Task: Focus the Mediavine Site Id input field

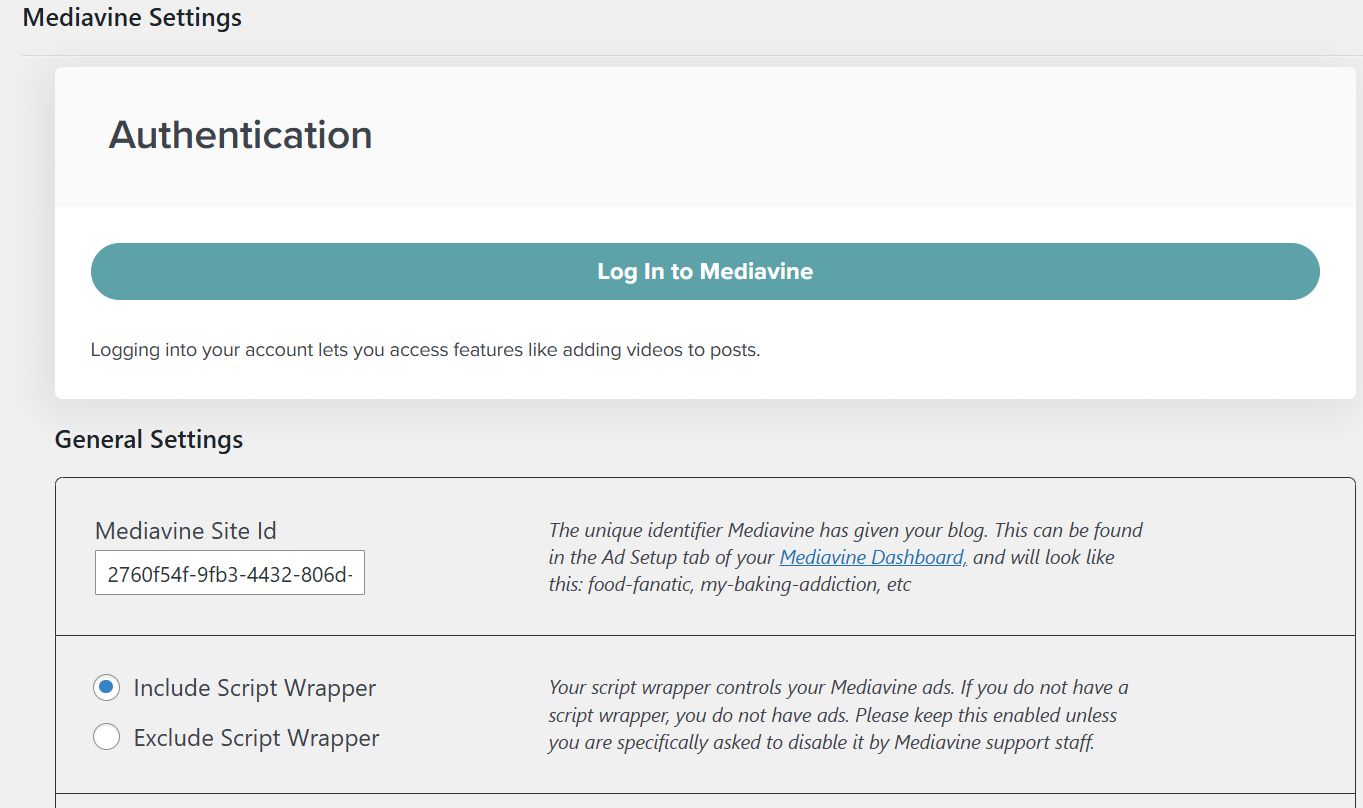Action: pos(230,573)
